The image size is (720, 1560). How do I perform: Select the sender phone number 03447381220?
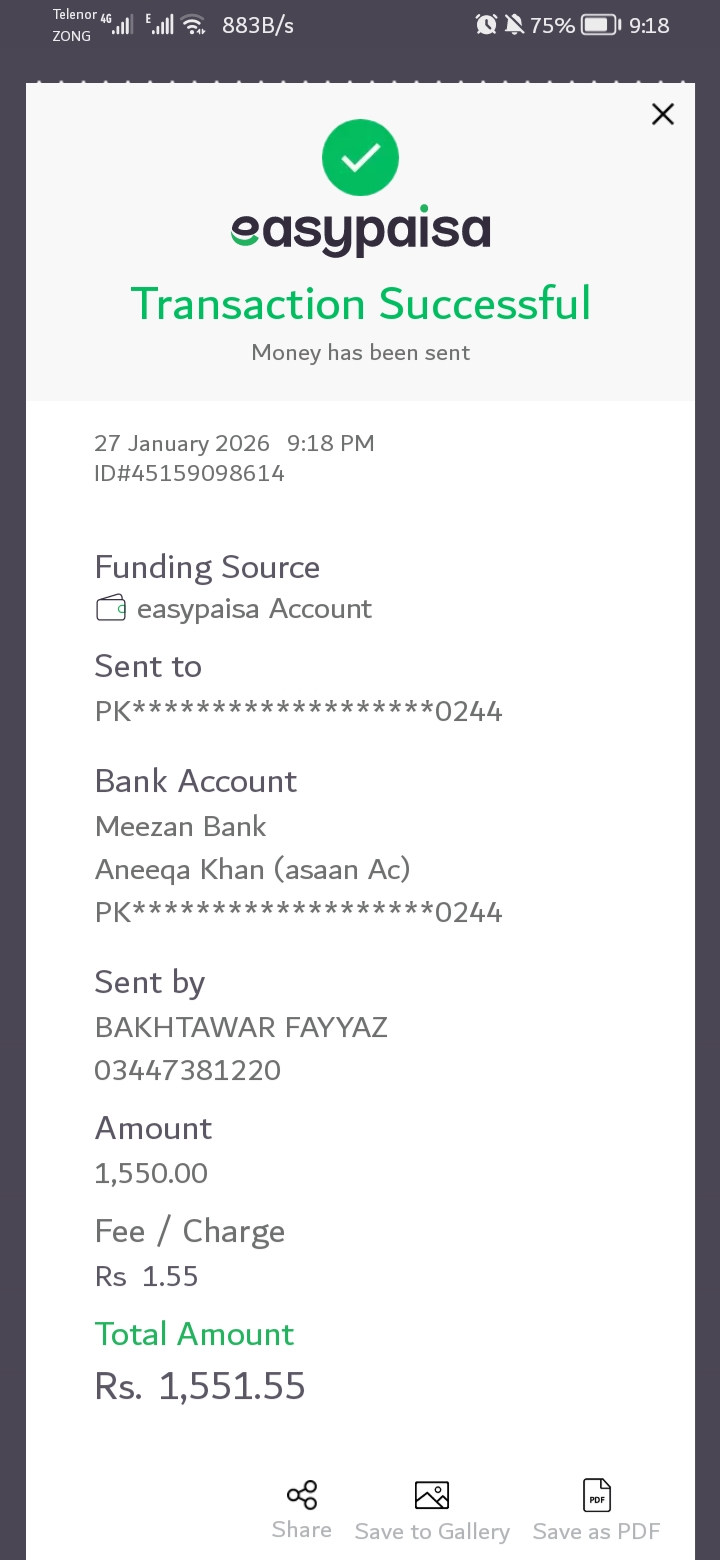tap(187, 1070)
